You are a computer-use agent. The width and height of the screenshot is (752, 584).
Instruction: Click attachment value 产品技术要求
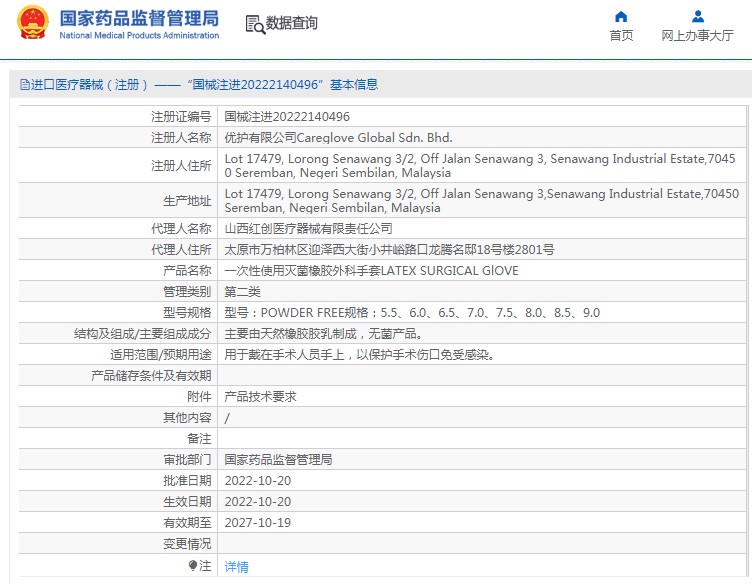pyautogui.click(x=260, y=397)
